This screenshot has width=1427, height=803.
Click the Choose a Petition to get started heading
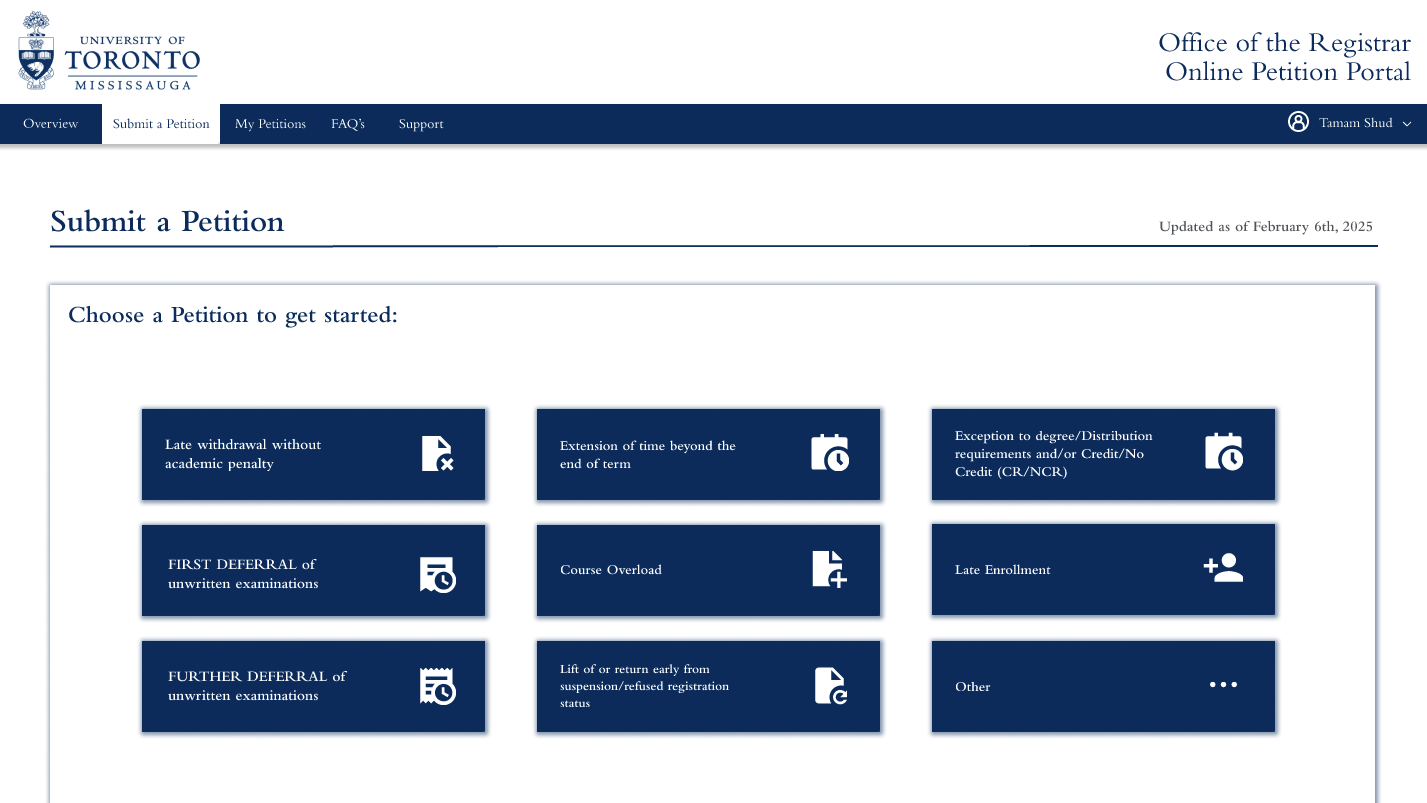coord(233,315)
